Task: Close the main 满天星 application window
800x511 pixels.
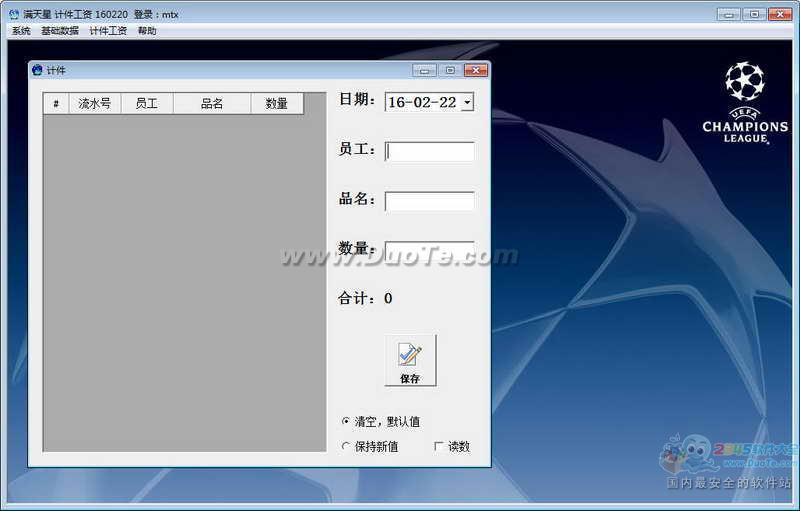Action: [x=780, y=14]
